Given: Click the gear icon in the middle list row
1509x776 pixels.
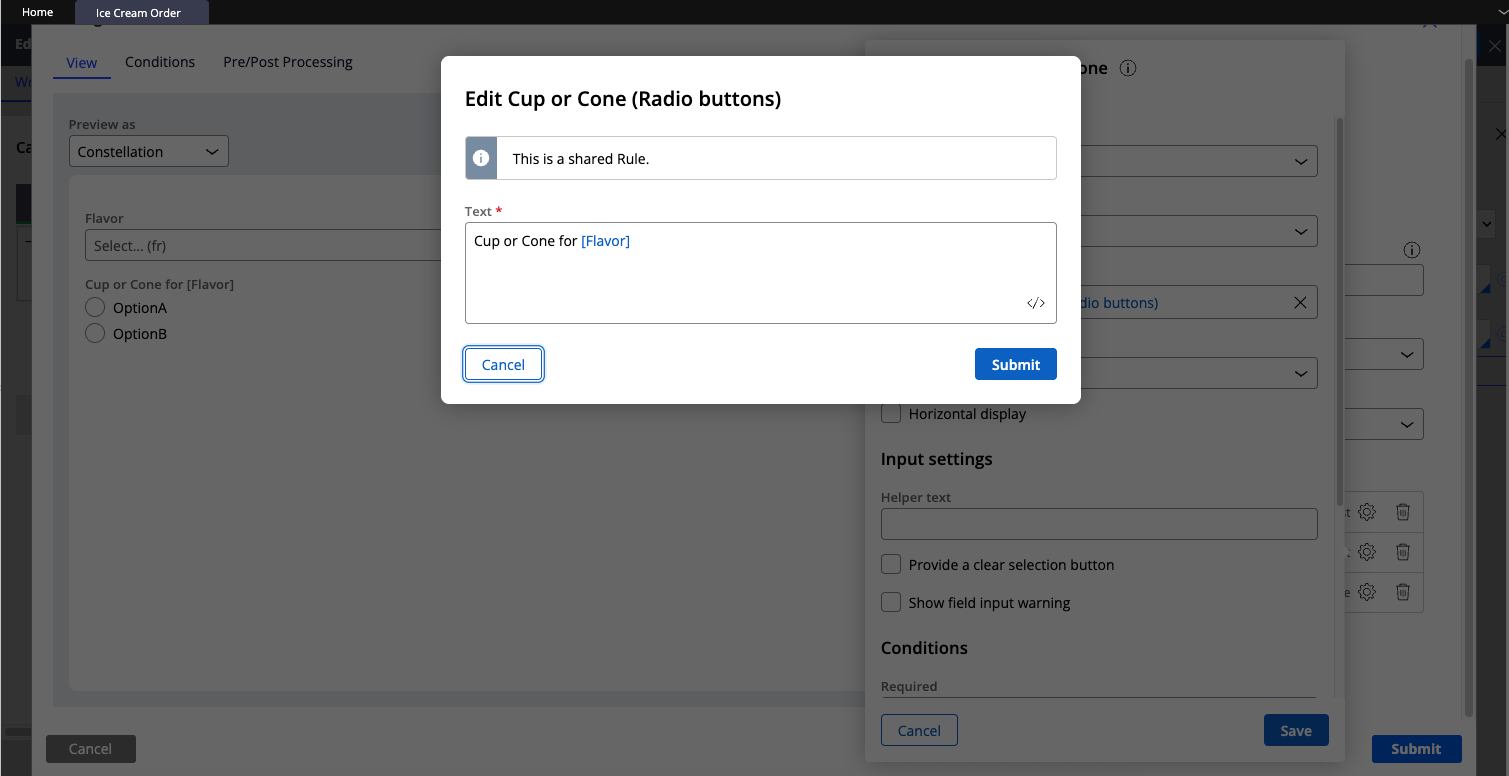Looking at the screenshot, I should click(x=1367, y=552).
